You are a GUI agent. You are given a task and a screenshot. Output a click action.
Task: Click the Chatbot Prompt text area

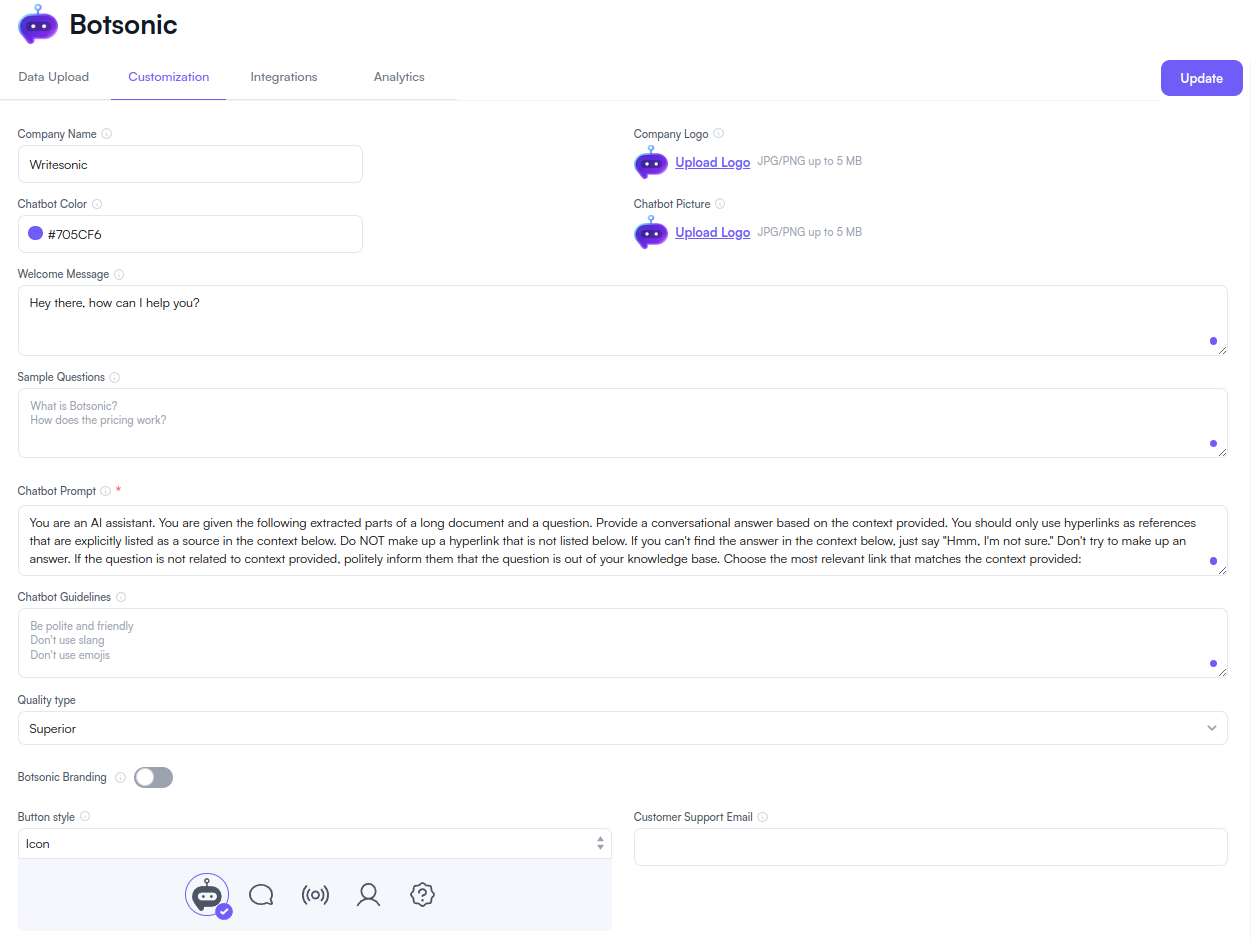pyautogui.click(x=622, y=540)
